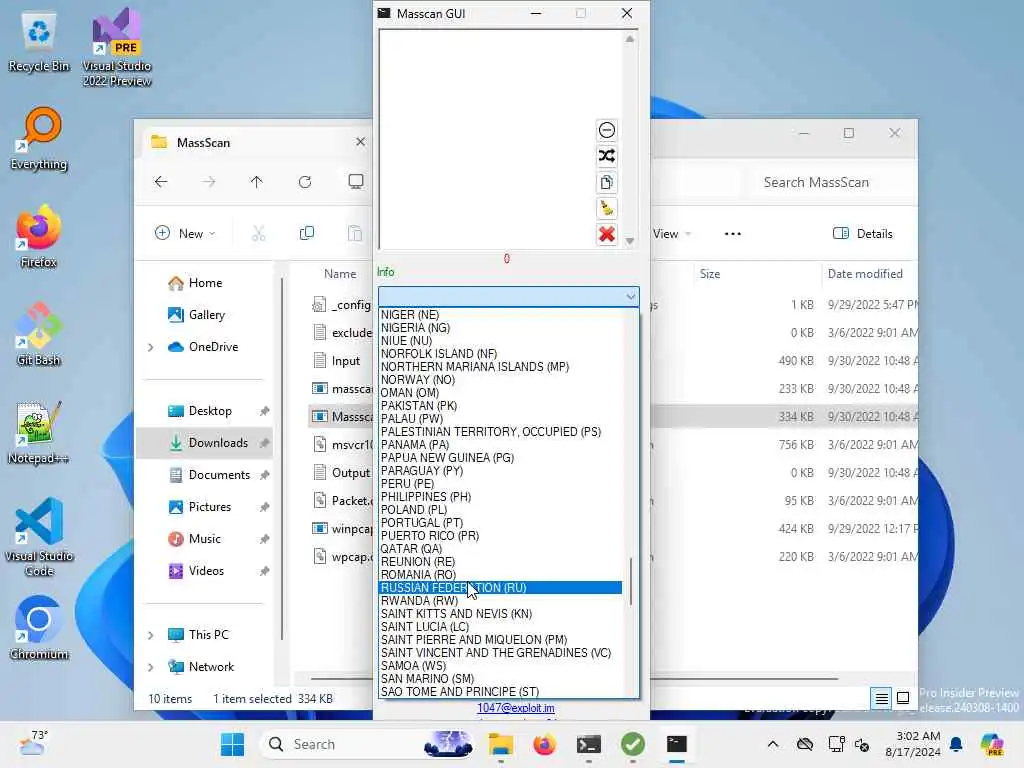Go back in MassScan Explorer window
The height and width of the screenshot is (768, 1024).
coord(161,182)
